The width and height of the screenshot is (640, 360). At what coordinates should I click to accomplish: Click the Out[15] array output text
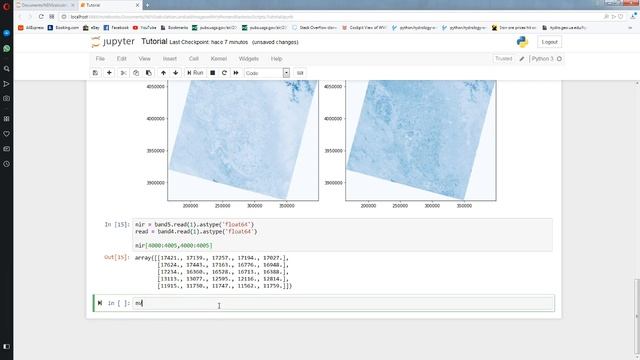click(x=213, y=272)
